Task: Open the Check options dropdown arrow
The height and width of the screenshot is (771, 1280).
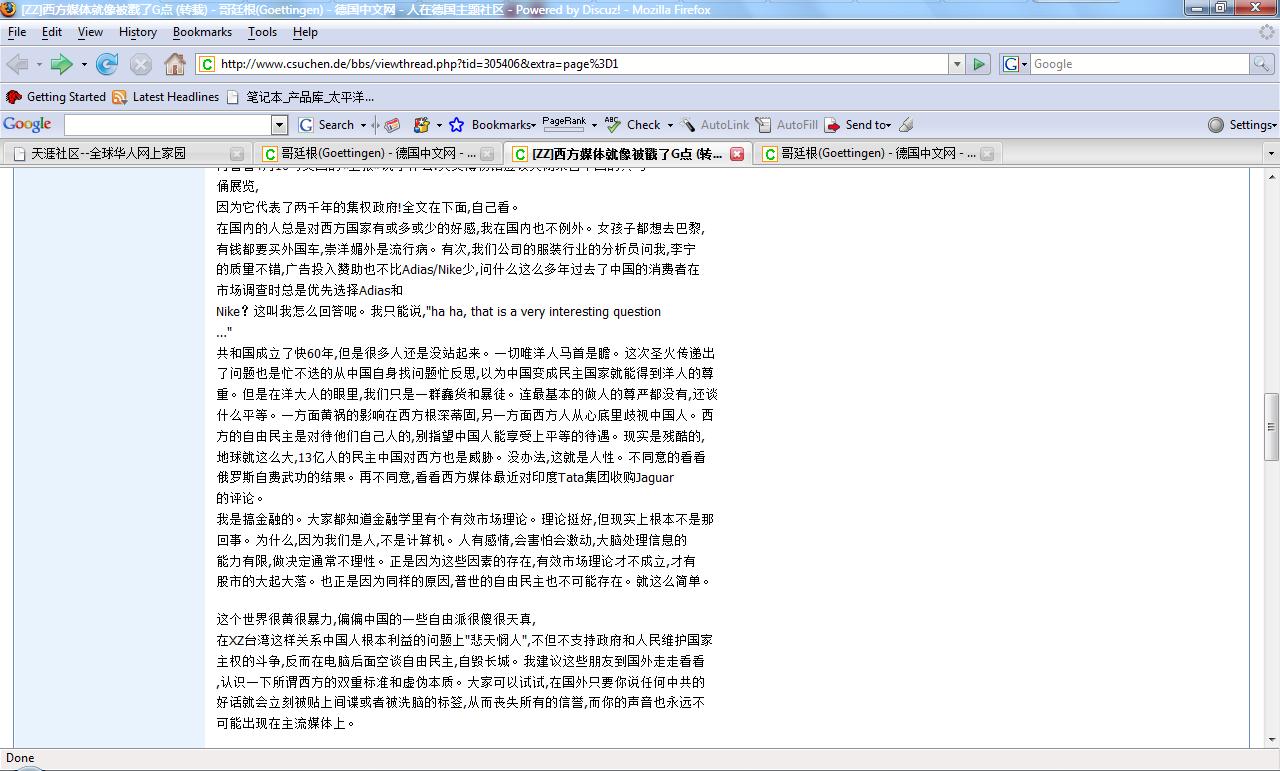Action: point(669,125)
